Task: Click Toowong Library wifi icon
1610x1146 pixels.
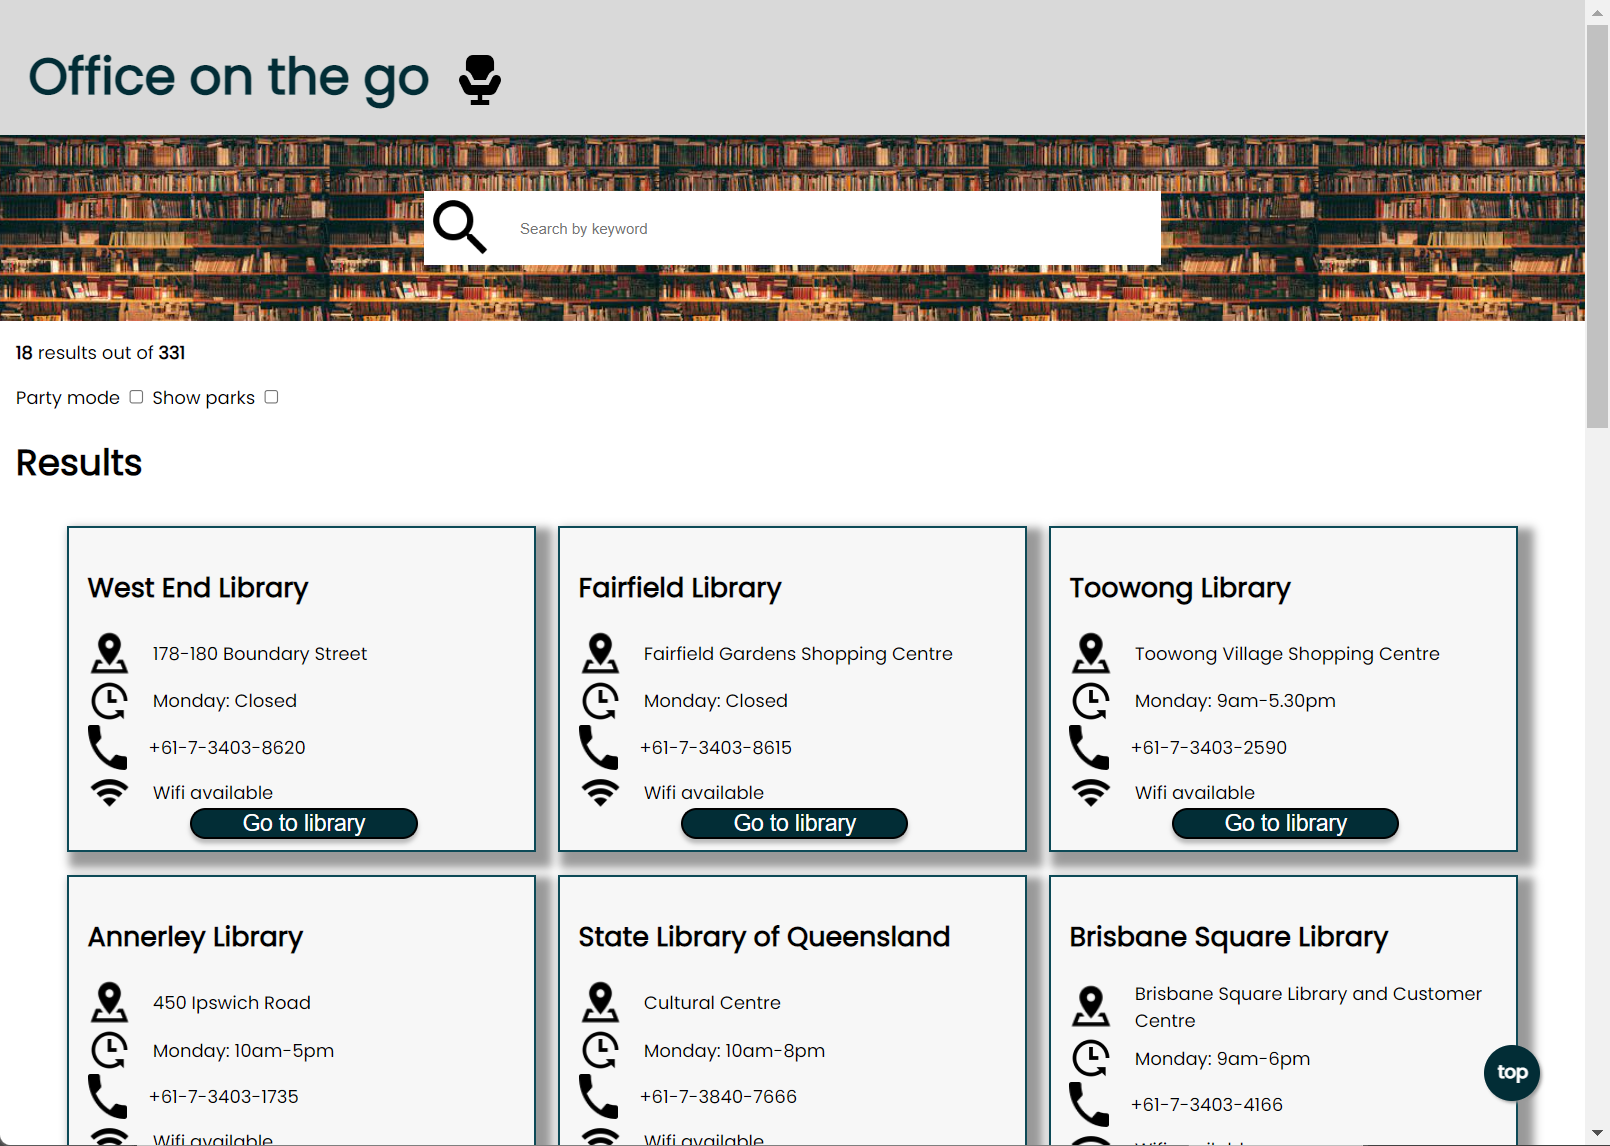Action: click(x=1091, y=793)
